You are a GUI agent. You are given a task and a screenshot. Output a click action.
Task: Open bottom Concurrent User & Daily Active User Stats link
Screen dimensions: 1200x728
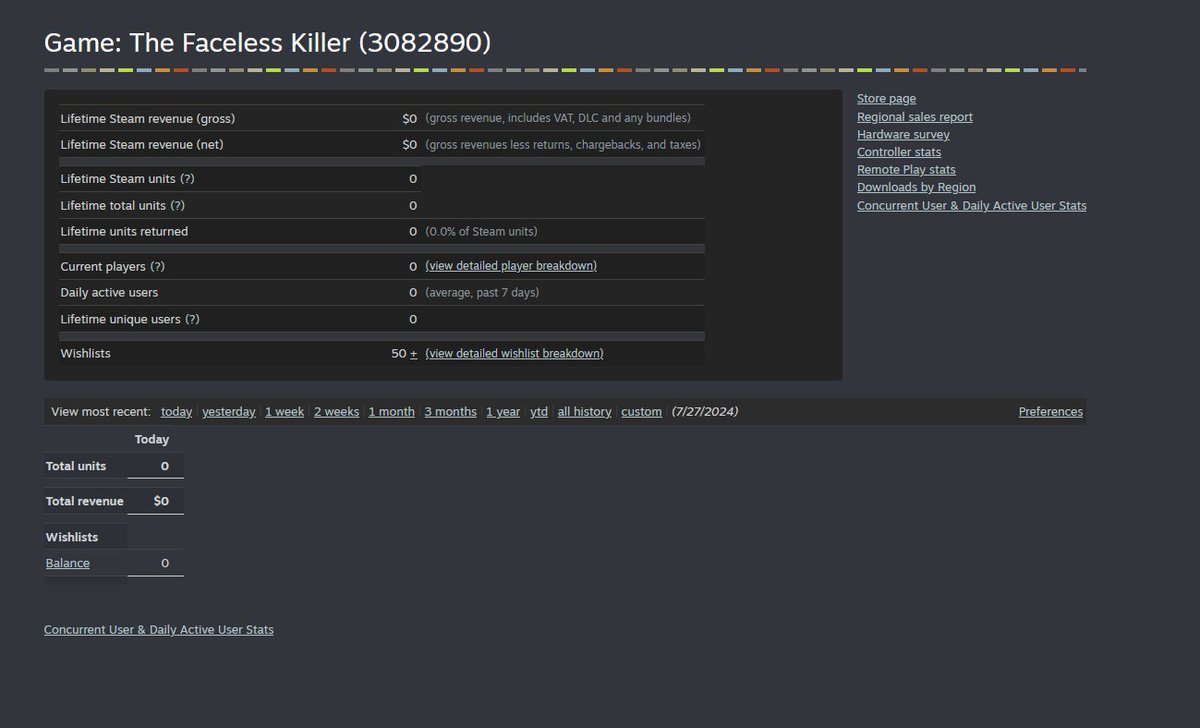(159, 630)
